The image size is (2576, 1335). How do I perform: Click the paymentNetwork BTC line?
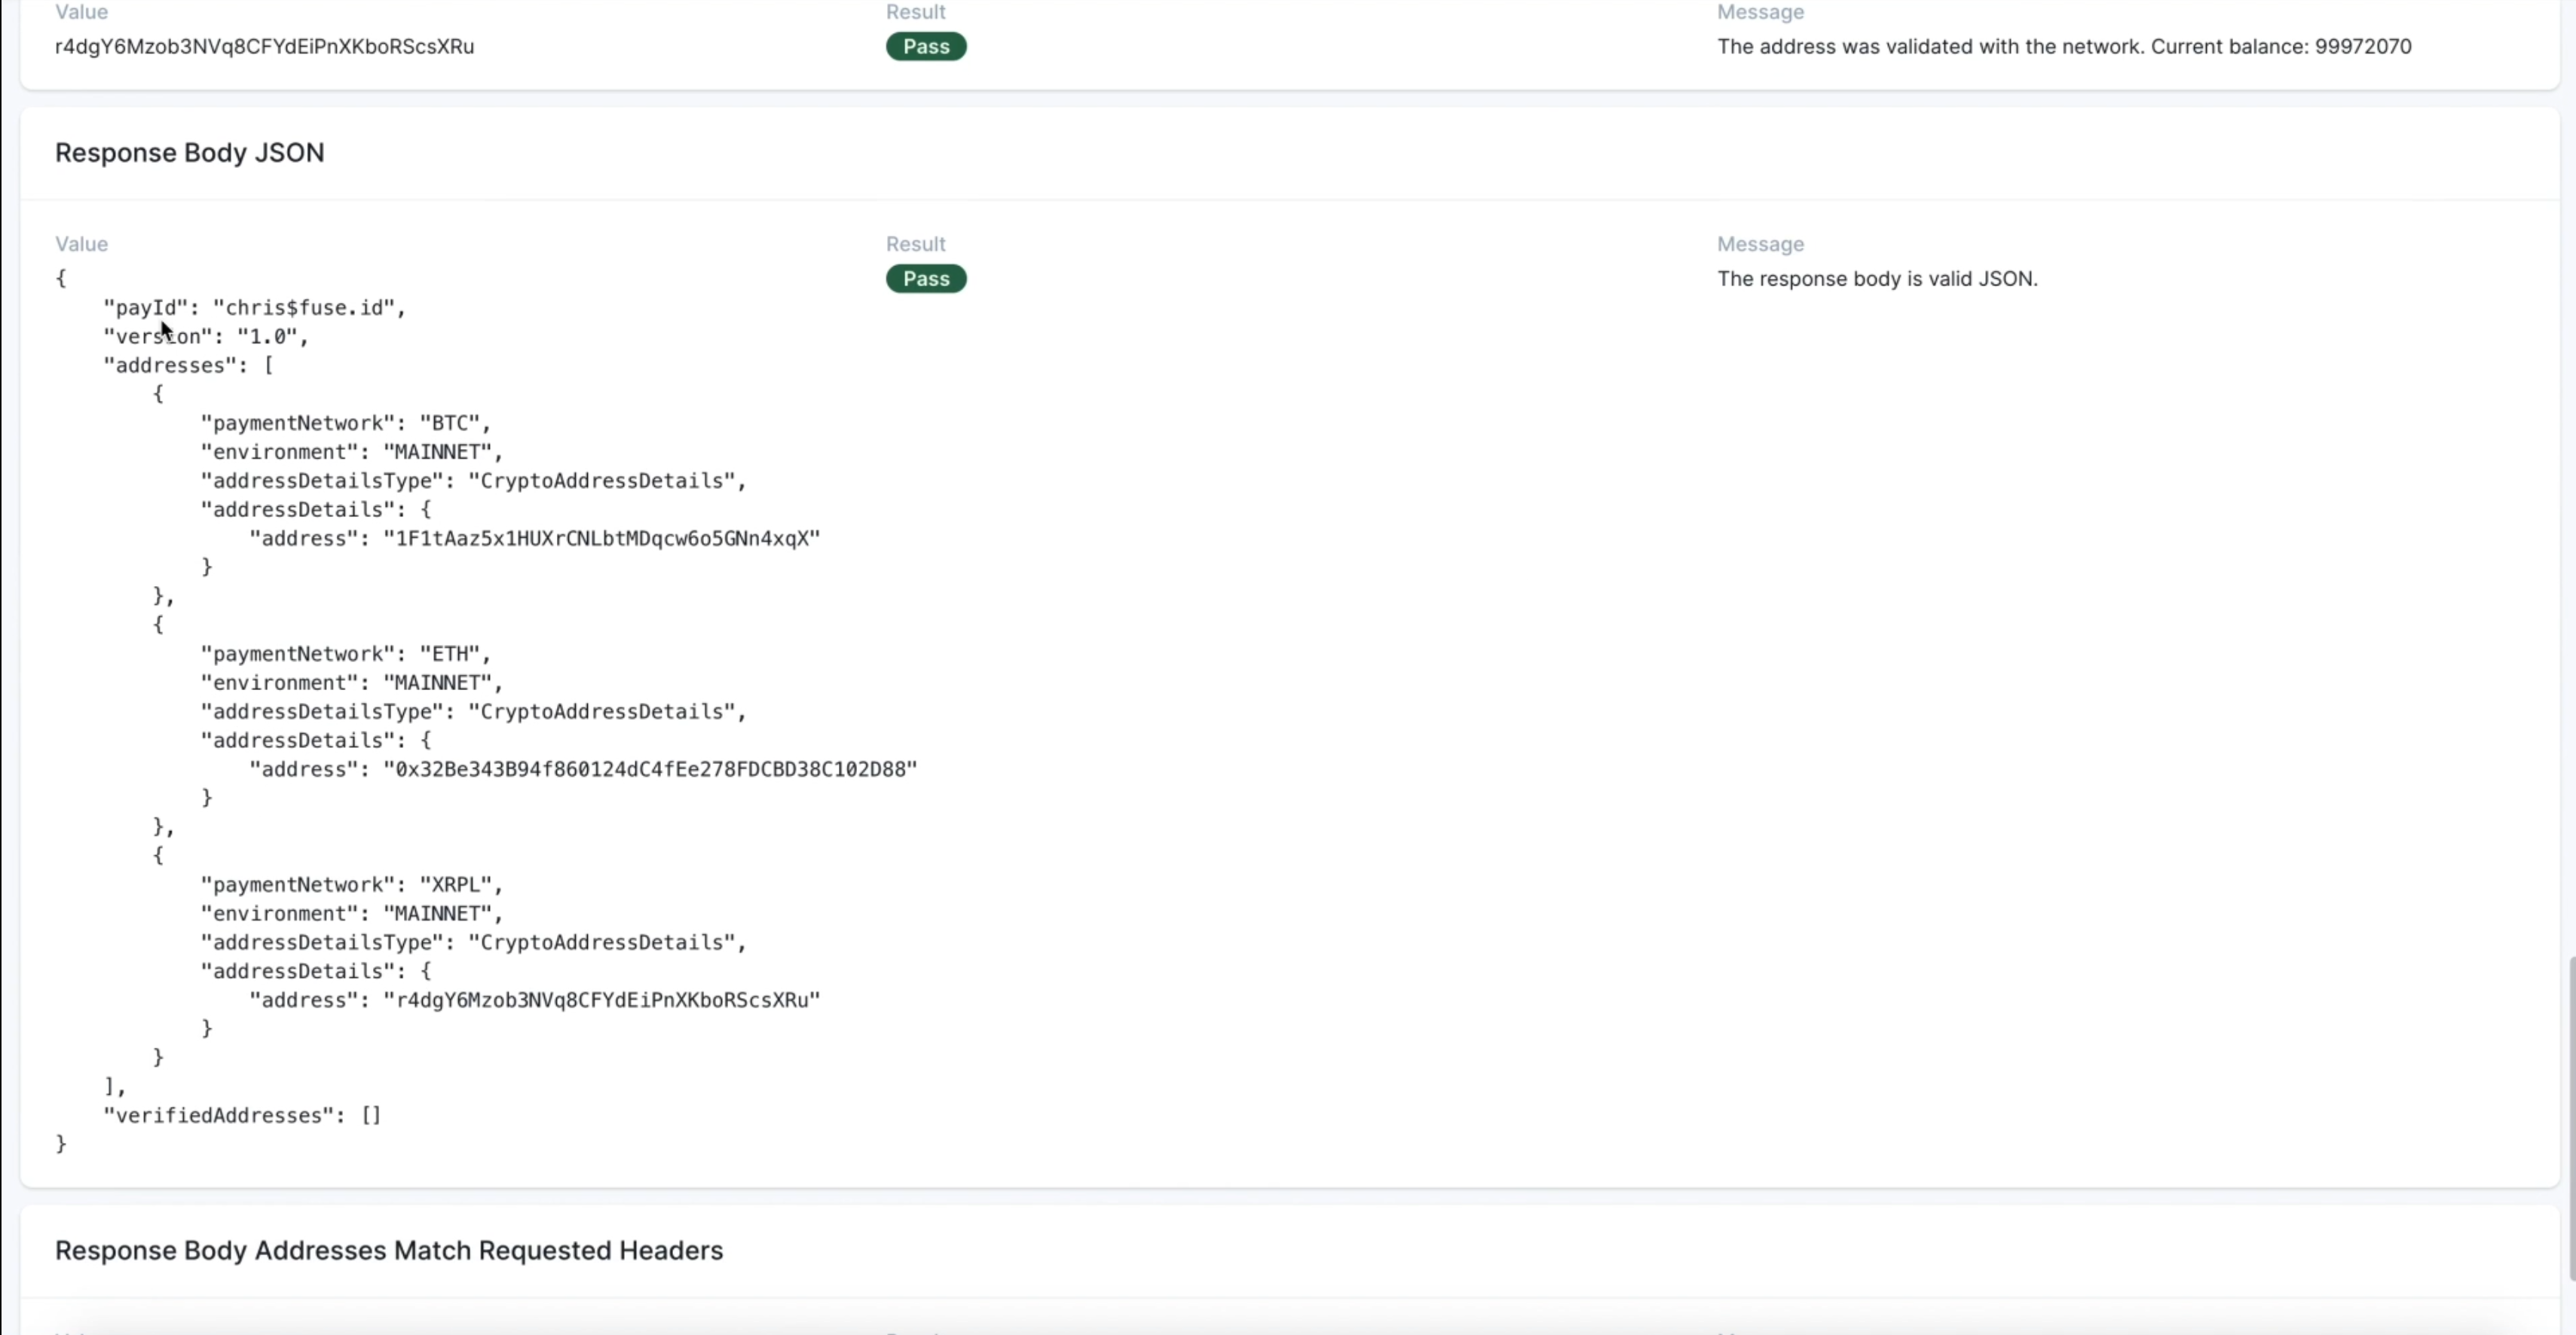coord(345,423)
